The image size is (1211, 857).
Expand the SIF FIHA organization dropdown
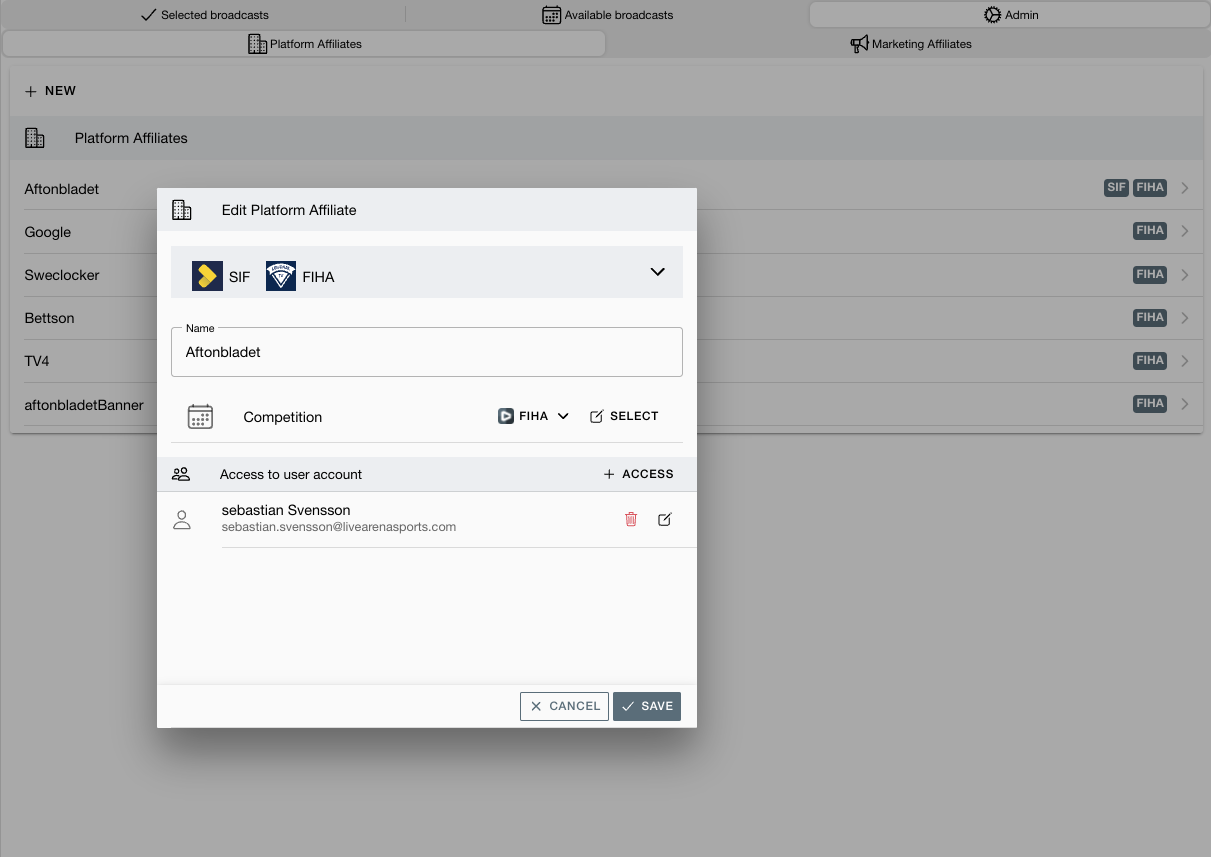click(657, 272)
